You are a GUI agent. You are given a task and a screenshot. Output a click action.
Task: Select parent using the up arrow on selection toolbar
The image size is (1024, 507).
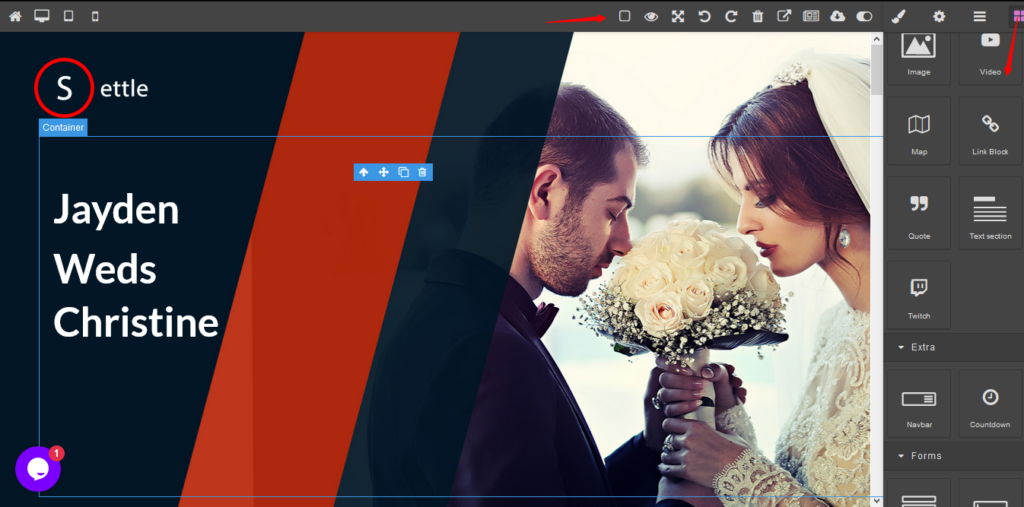364,172
